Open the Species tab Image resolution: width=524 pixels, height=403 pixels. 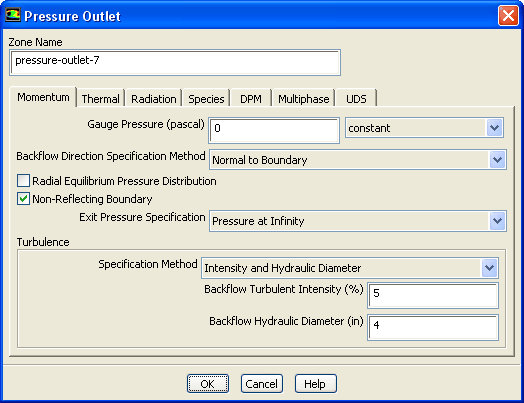(206, 99)
